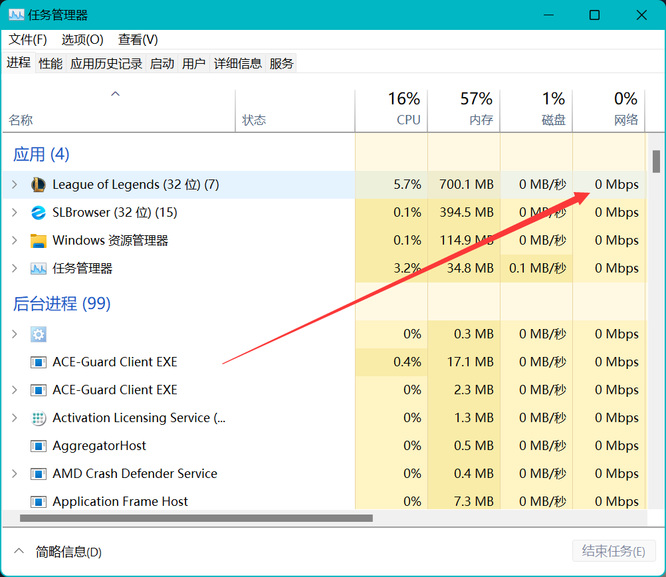
Task: Click the 任务管理器 process icon
Action: click(38, 269)
